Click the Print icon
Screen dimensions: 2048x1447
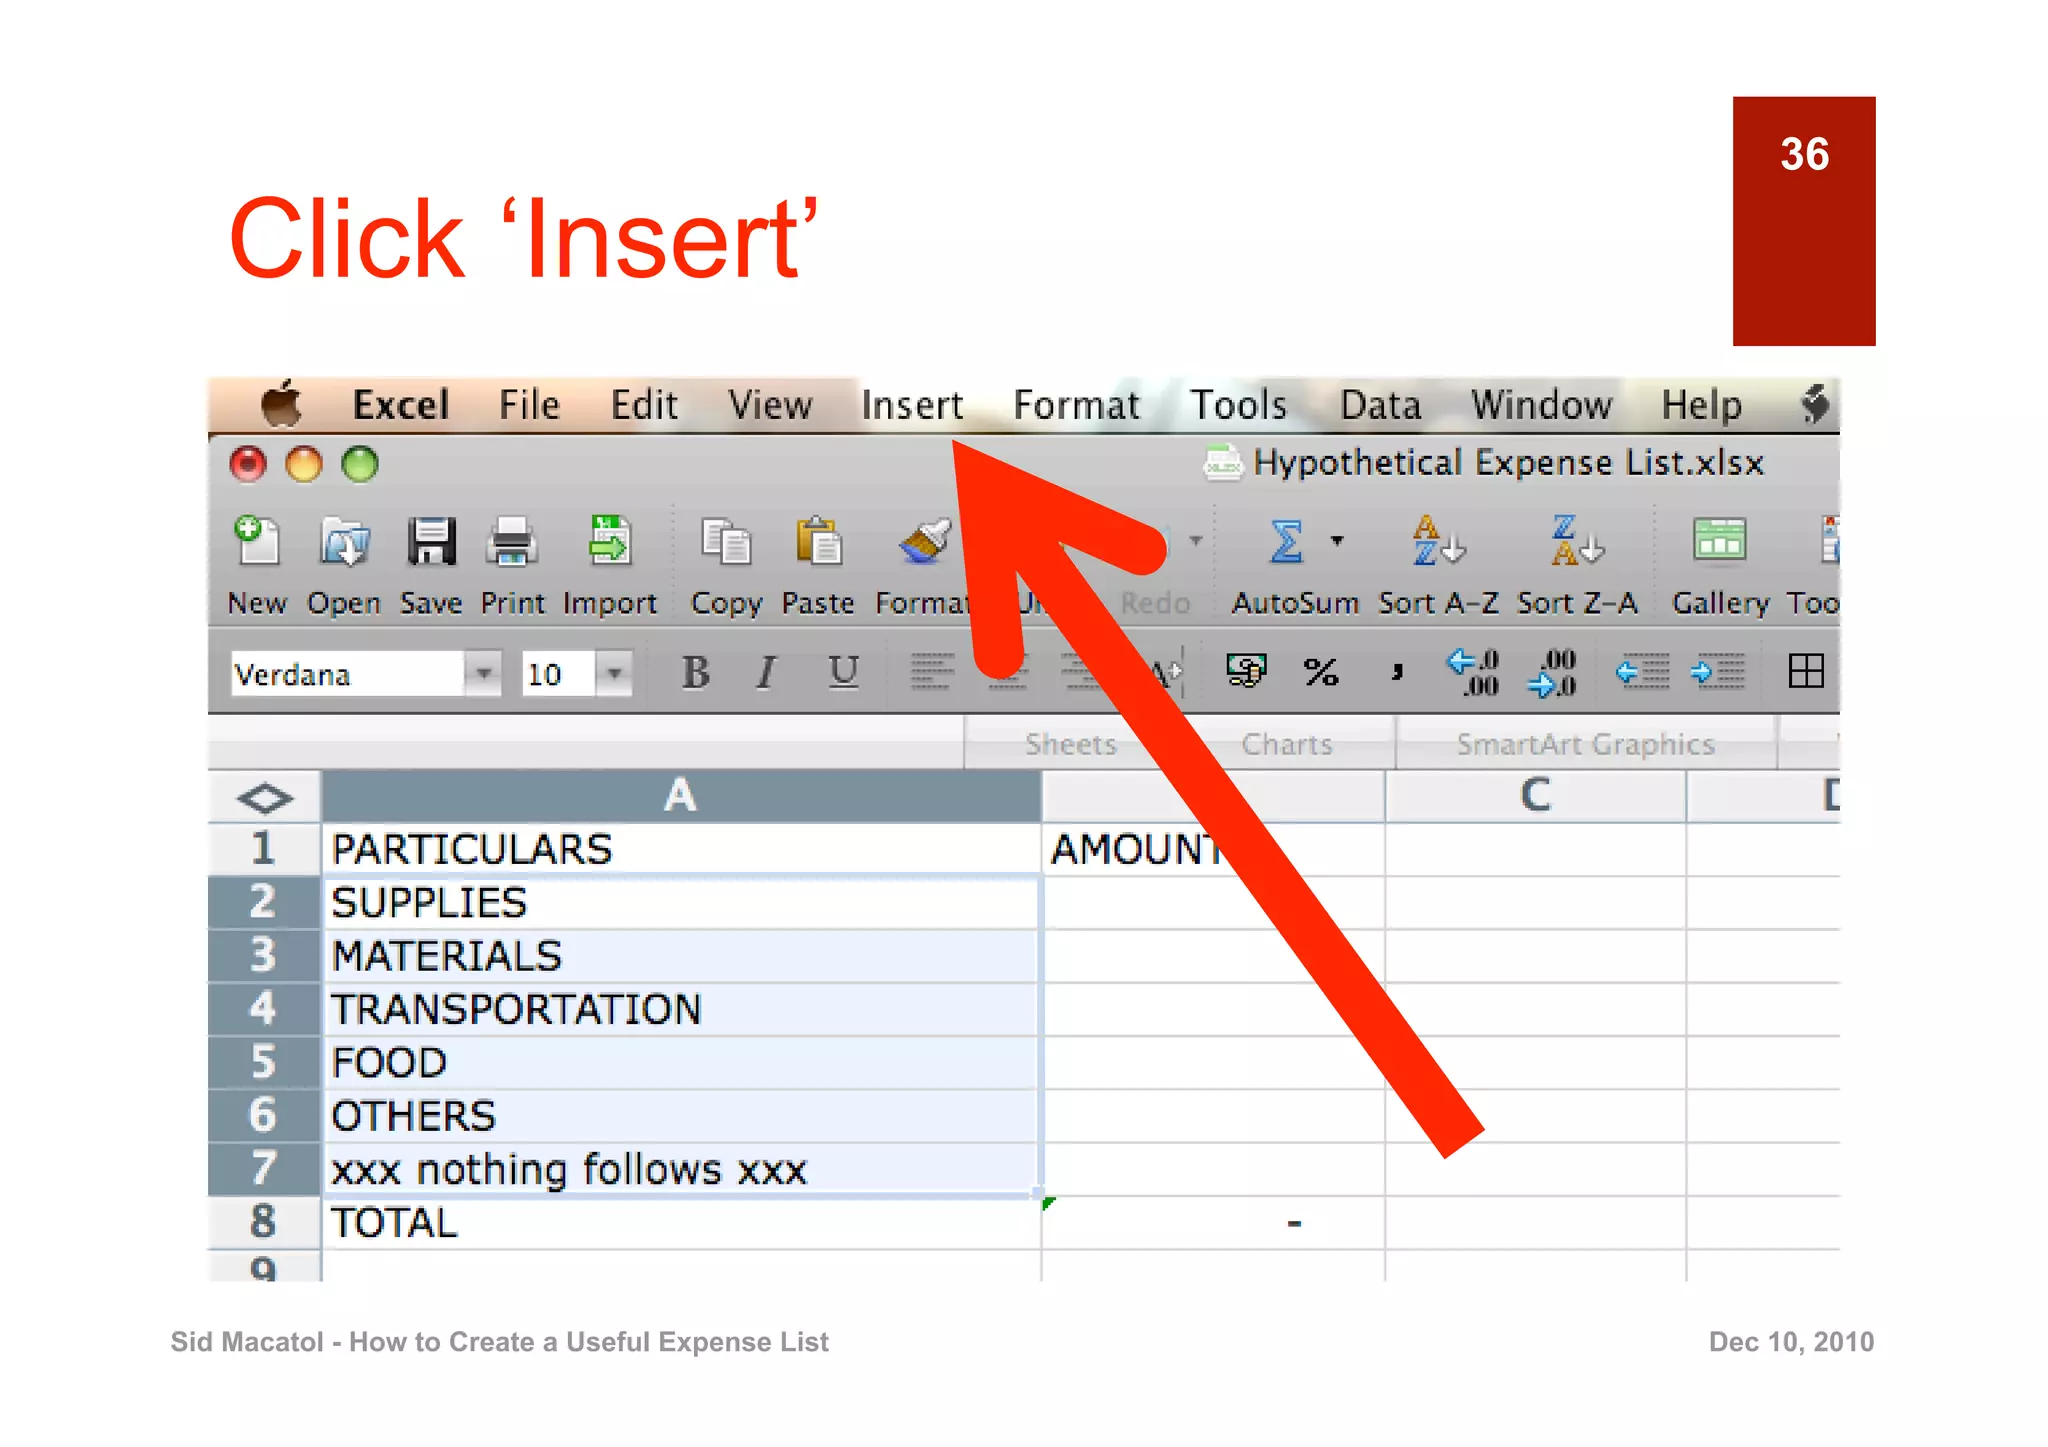512,542
